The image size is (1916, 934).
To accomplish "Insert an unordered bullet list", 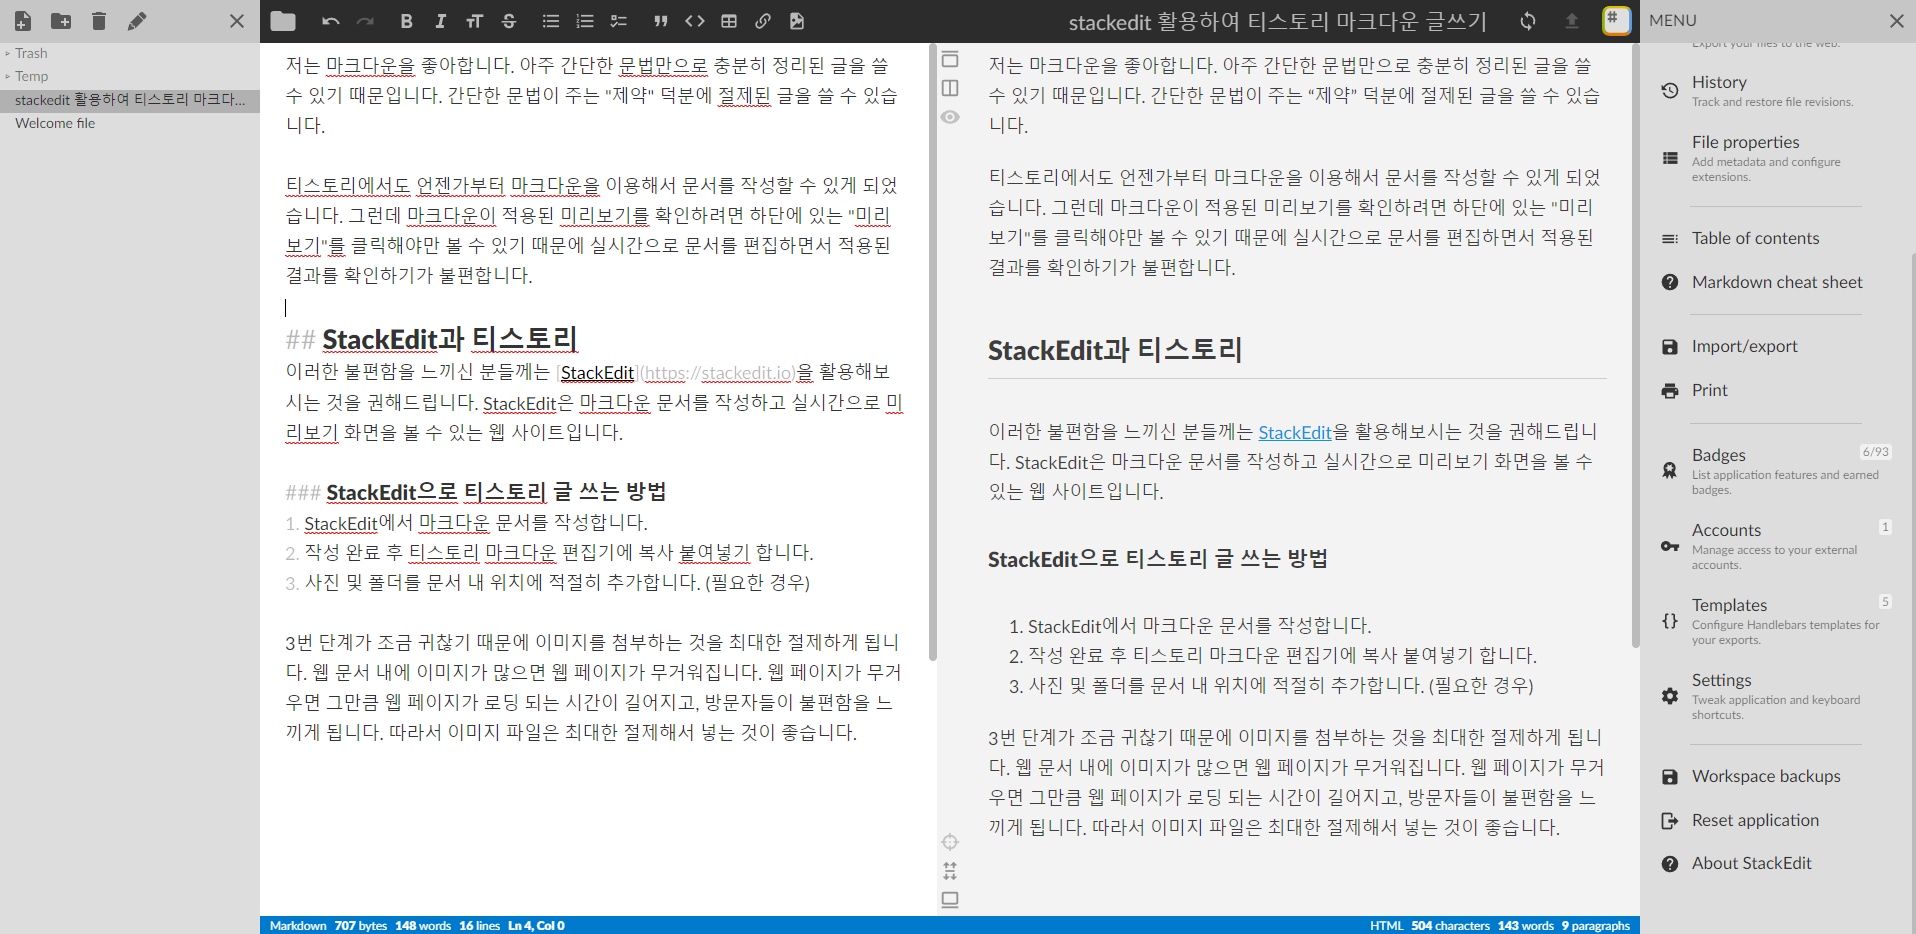I will [551, 21].
